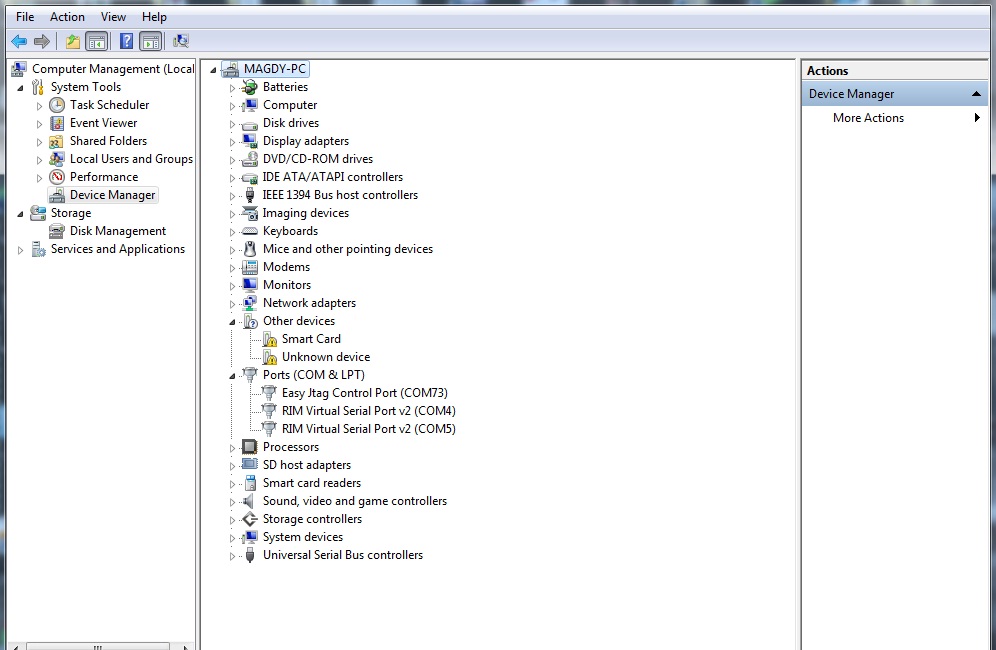Click the Network adapters icon
Image resolution: width=996 pixels, height=650 pixels.
[250, 303]
